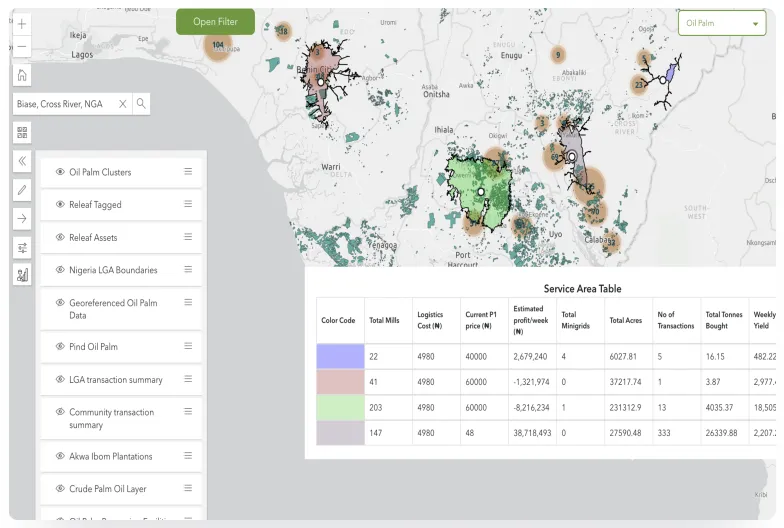Click the Total Acres column header

point(626,320)
